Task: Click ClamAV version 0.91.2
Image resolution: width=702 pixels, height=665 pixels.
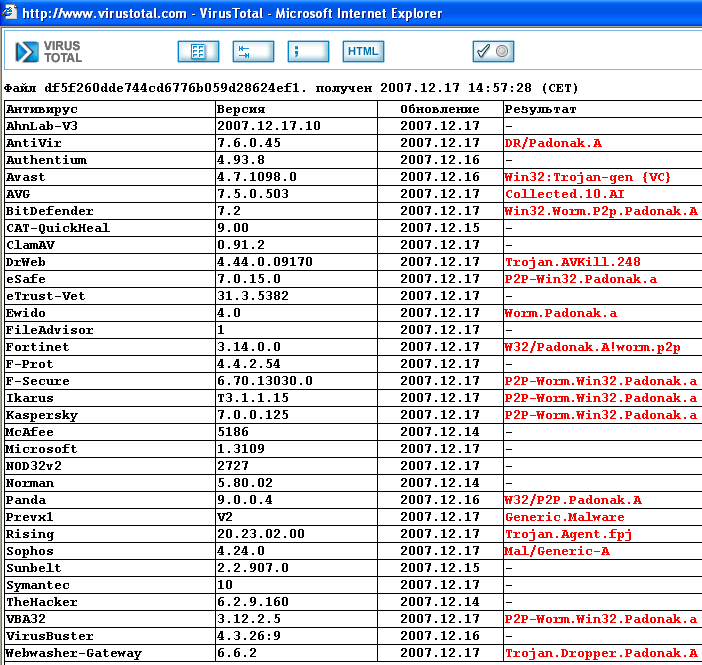Action: 241,245
